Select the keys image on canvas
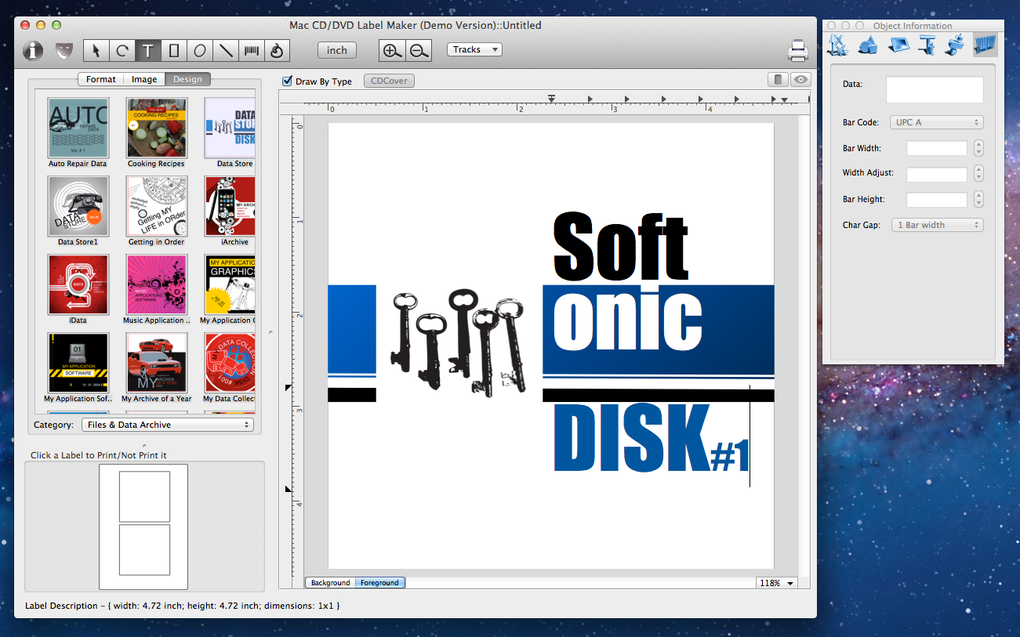This screenshot has height=637, width=1020. [459, 343]
